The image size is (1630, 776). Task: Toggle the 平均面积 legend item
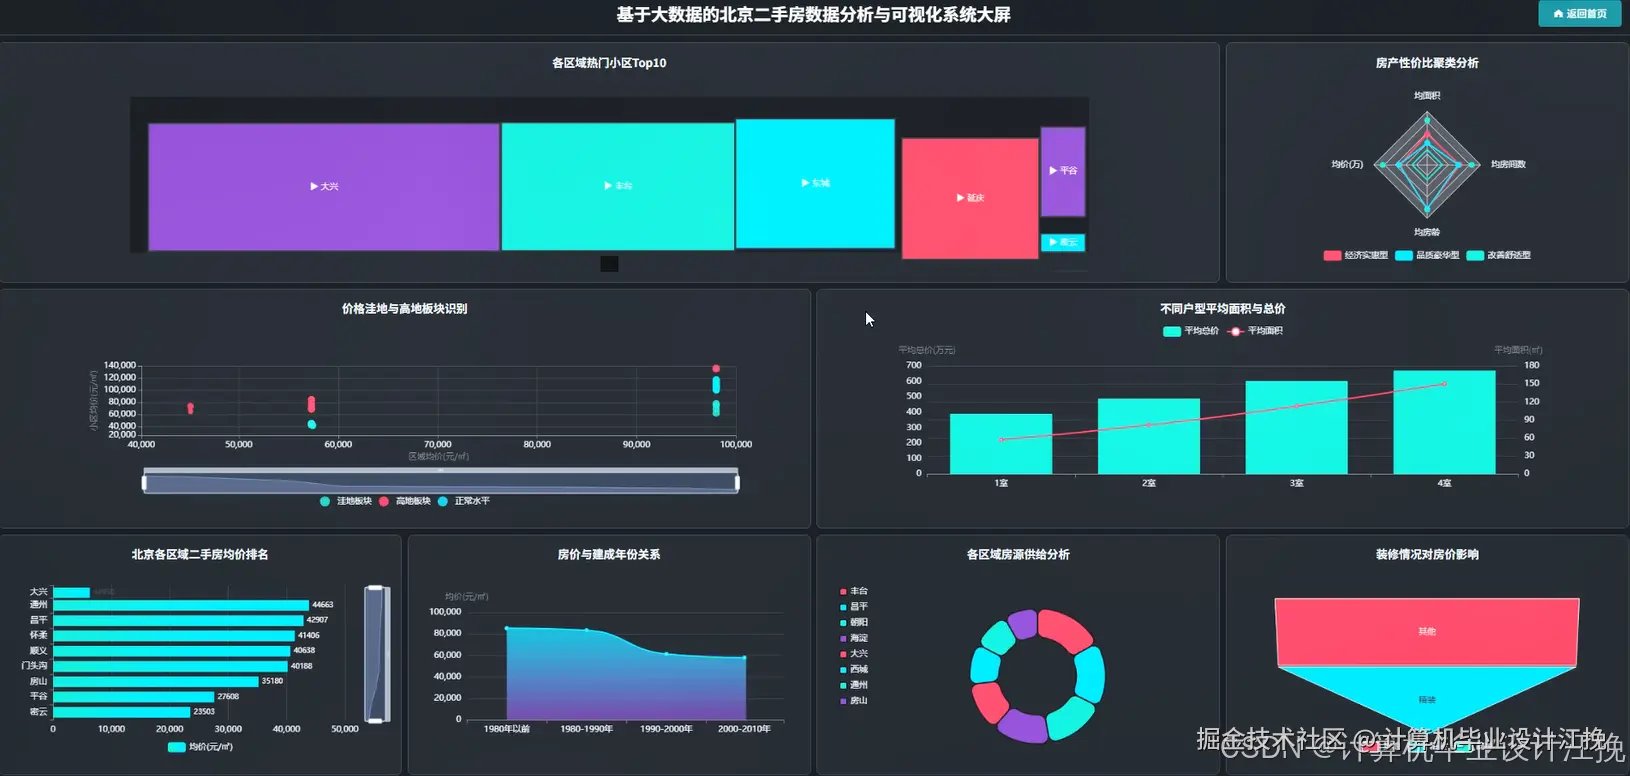[1255, 331]
